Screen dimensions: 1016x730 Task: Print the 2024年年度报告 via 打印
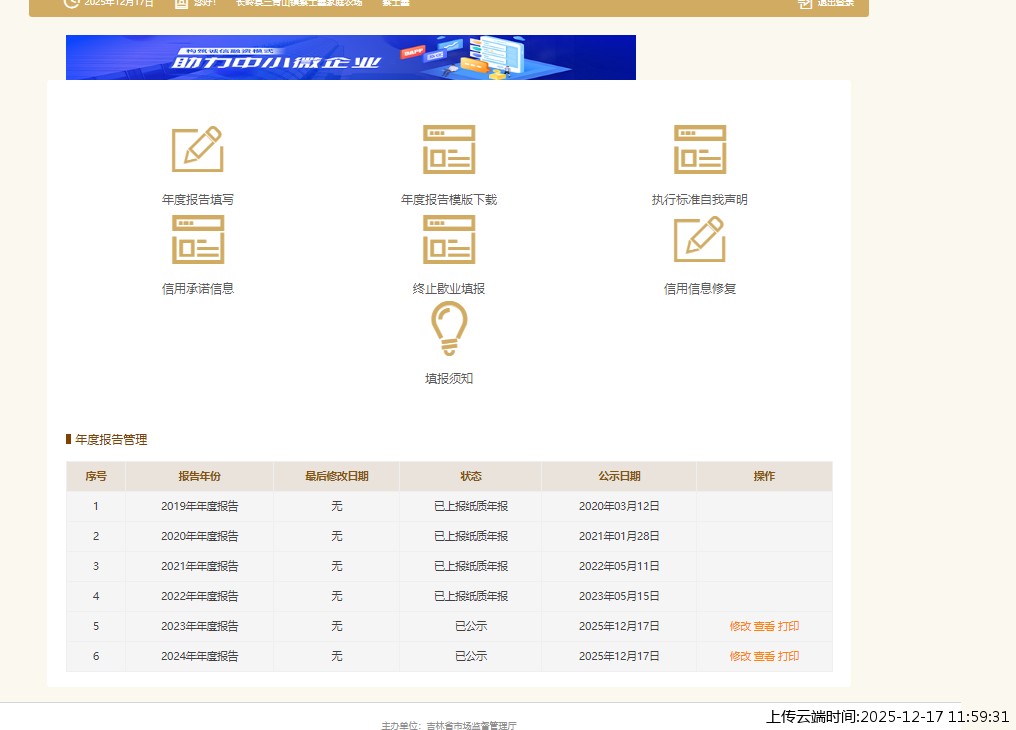click(x=788, y=657)
